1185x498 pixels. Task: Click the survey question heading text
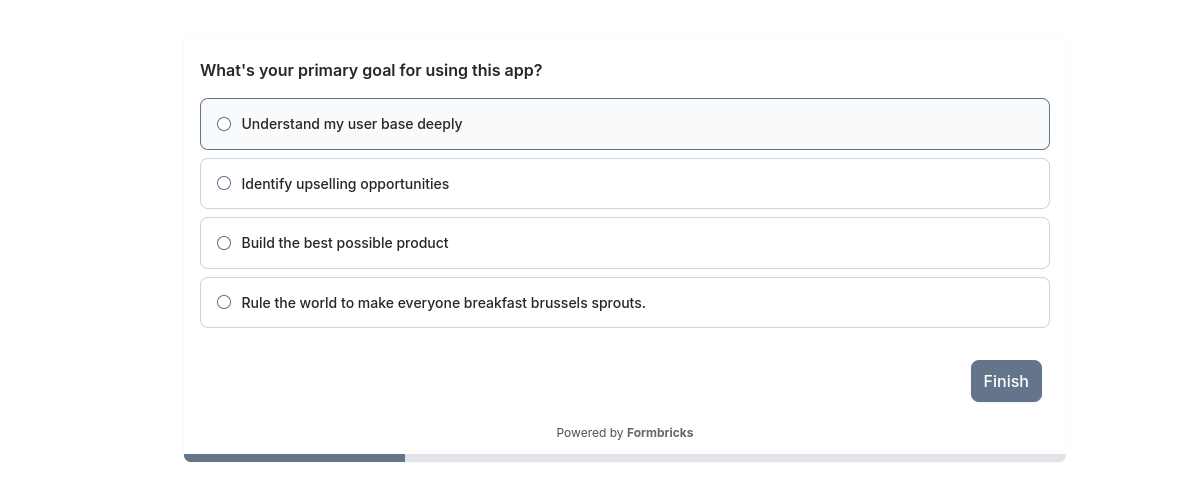[x=371, y=70]
